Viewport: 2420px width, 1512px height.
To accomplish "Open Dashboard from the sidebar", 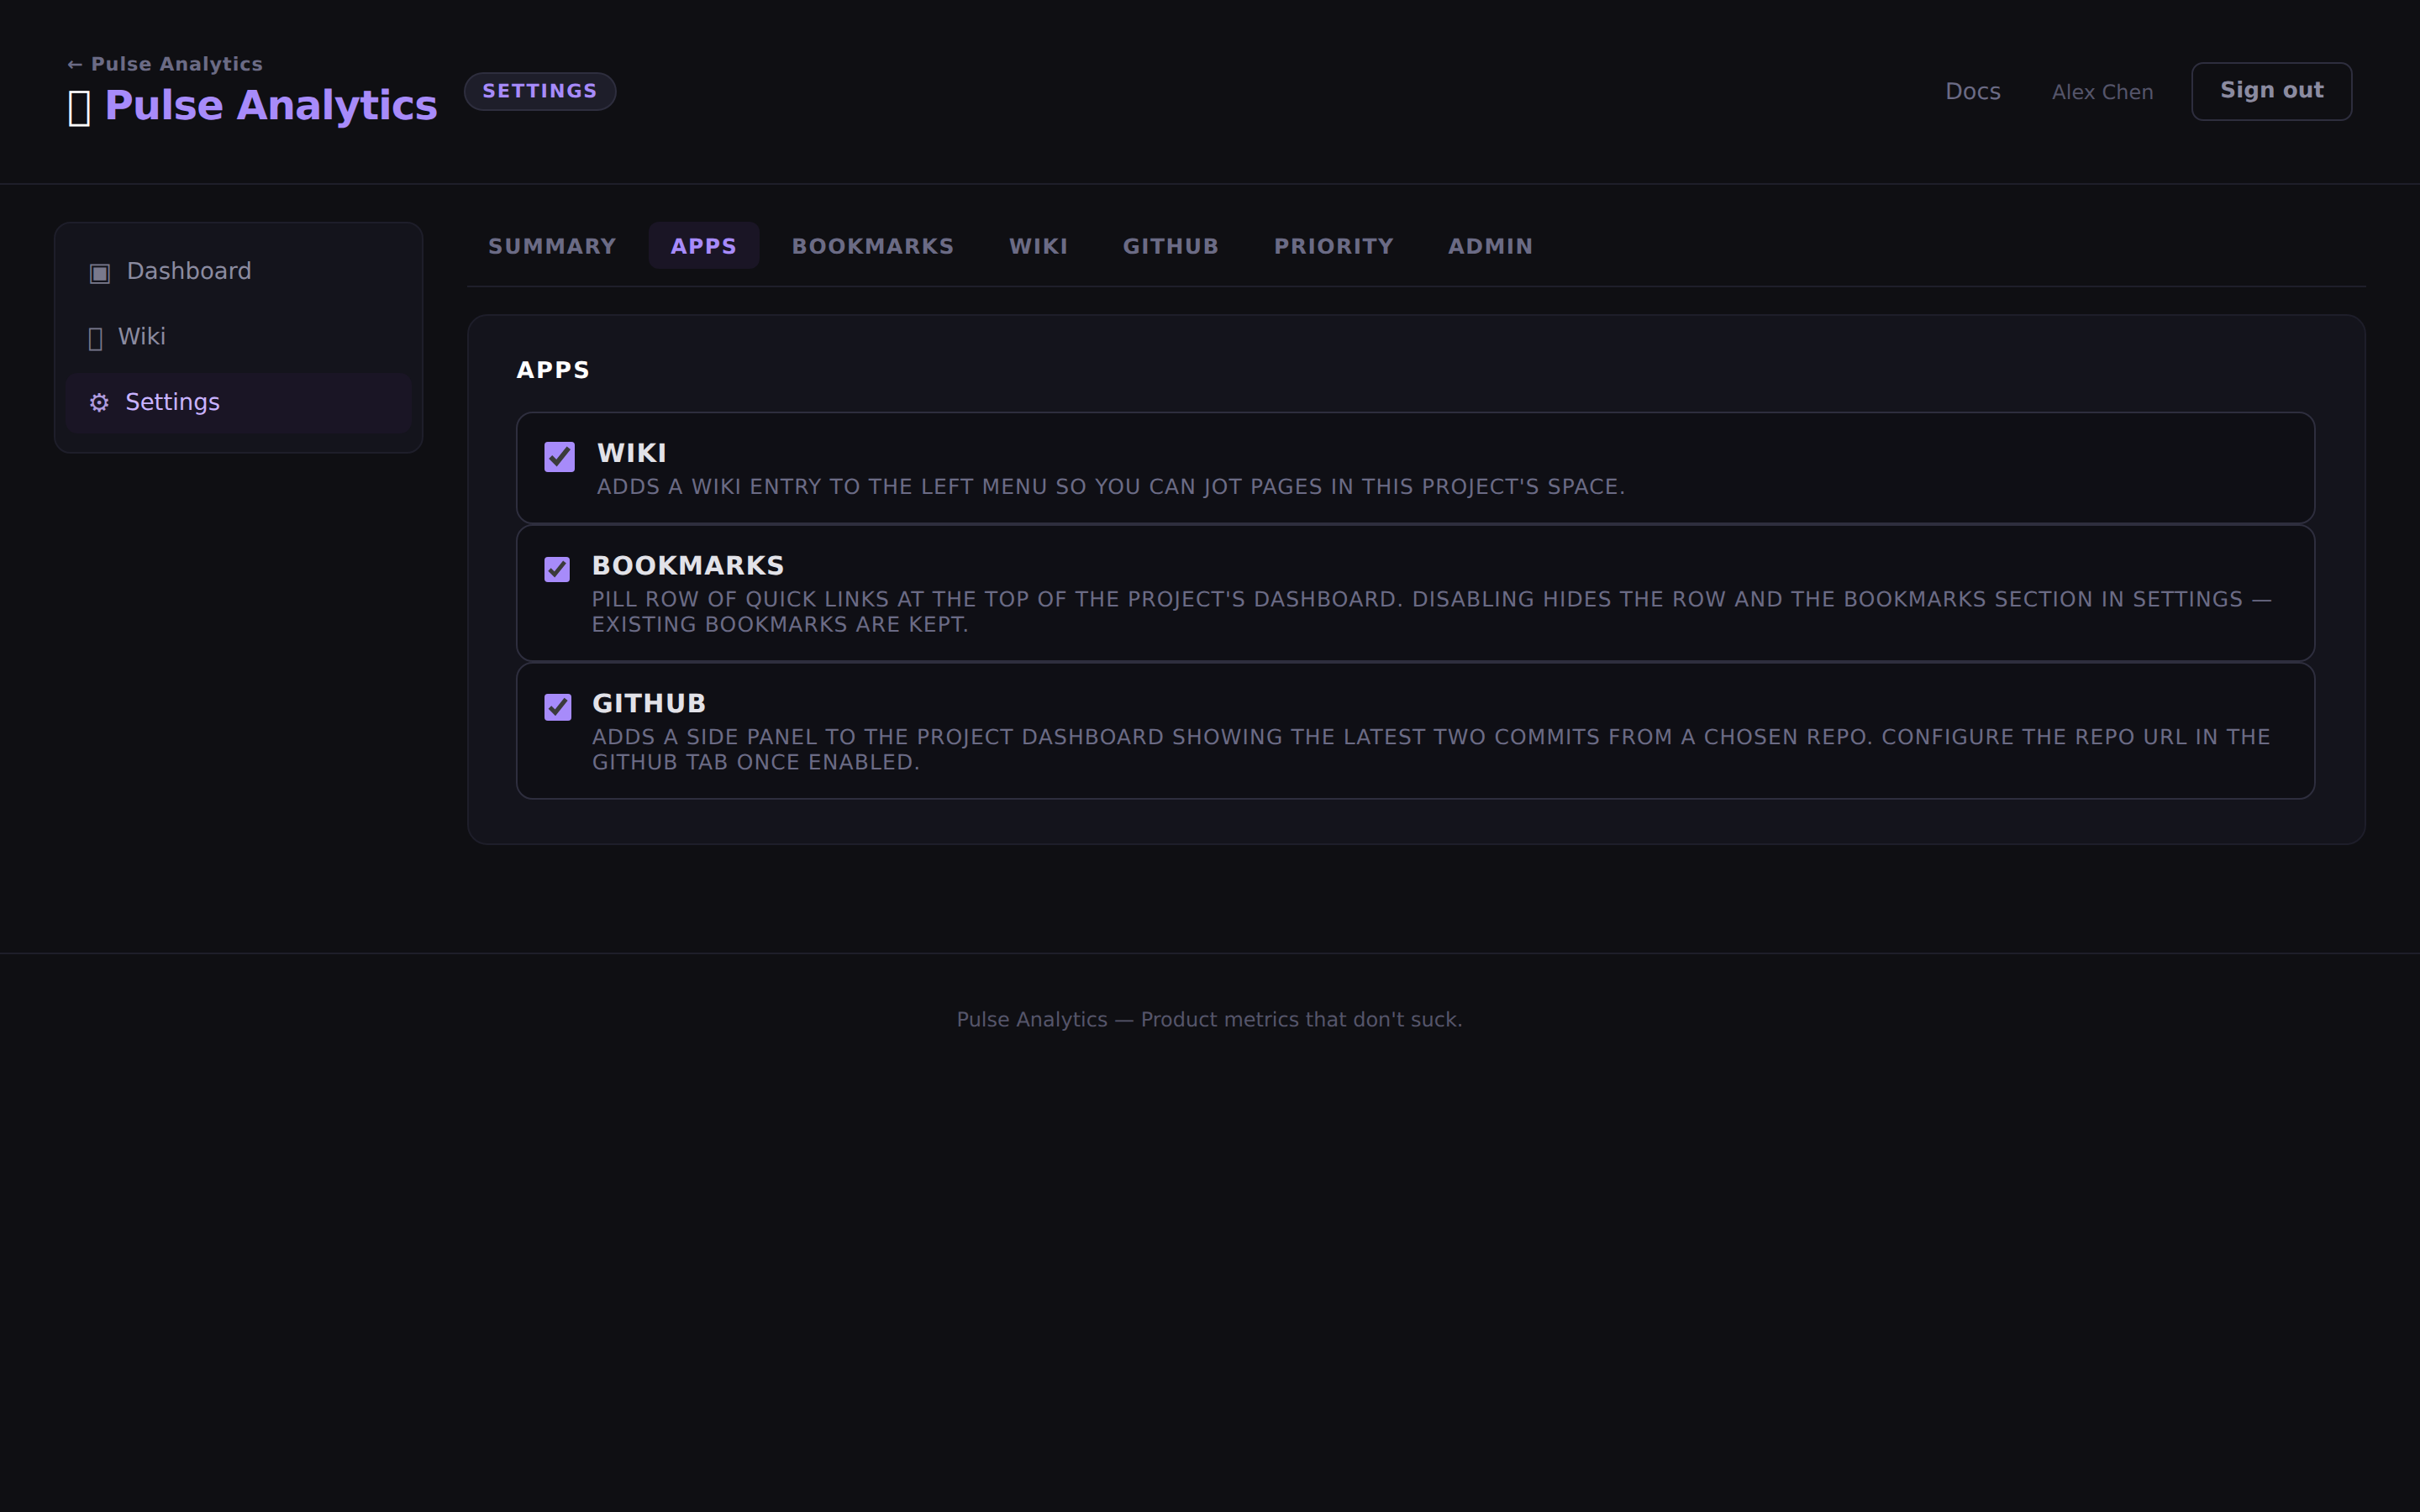I will (x=239, y=272).
